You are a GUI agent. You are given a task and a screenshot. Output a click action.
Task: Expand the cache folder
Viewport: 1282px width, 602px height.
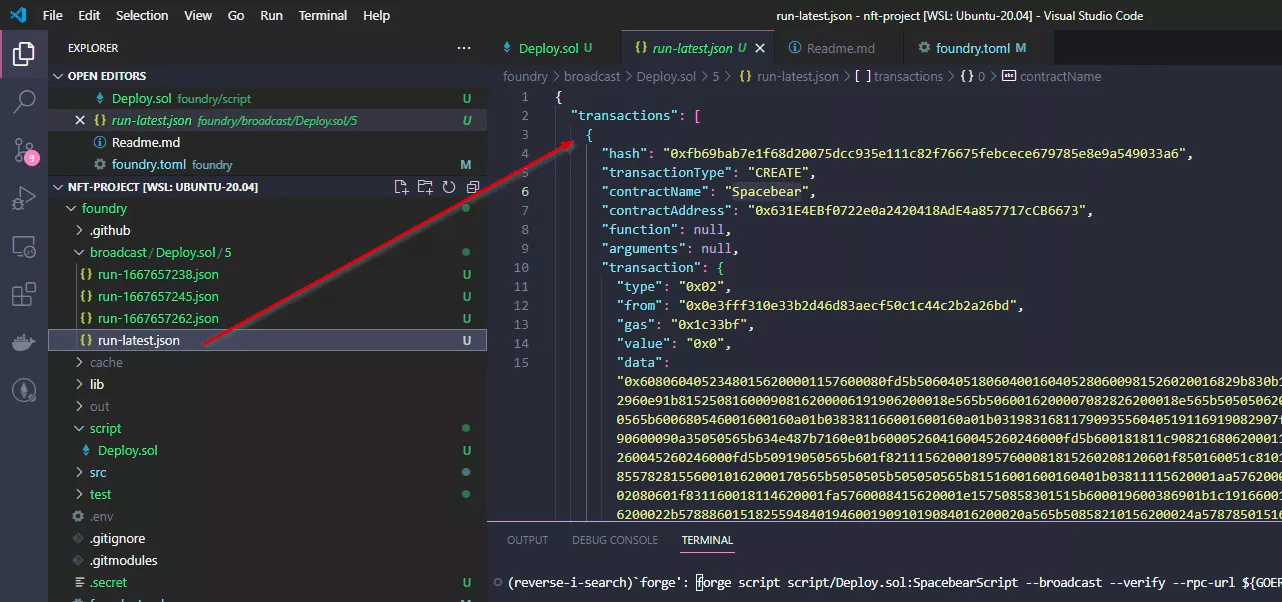pos(80,362)
